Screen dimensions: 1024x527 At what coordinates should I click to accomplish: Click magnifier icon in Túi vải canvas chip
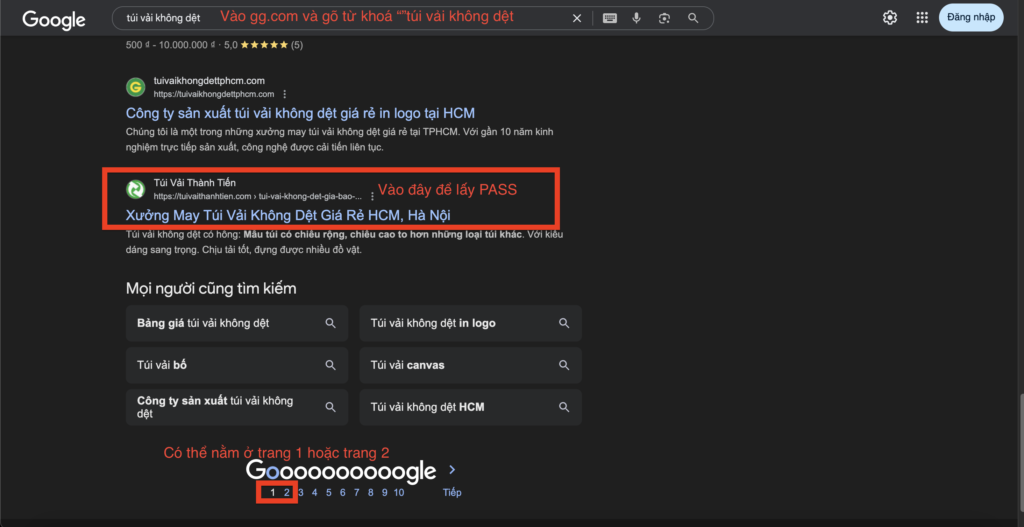pyautogui.click(x=564, y=365)
